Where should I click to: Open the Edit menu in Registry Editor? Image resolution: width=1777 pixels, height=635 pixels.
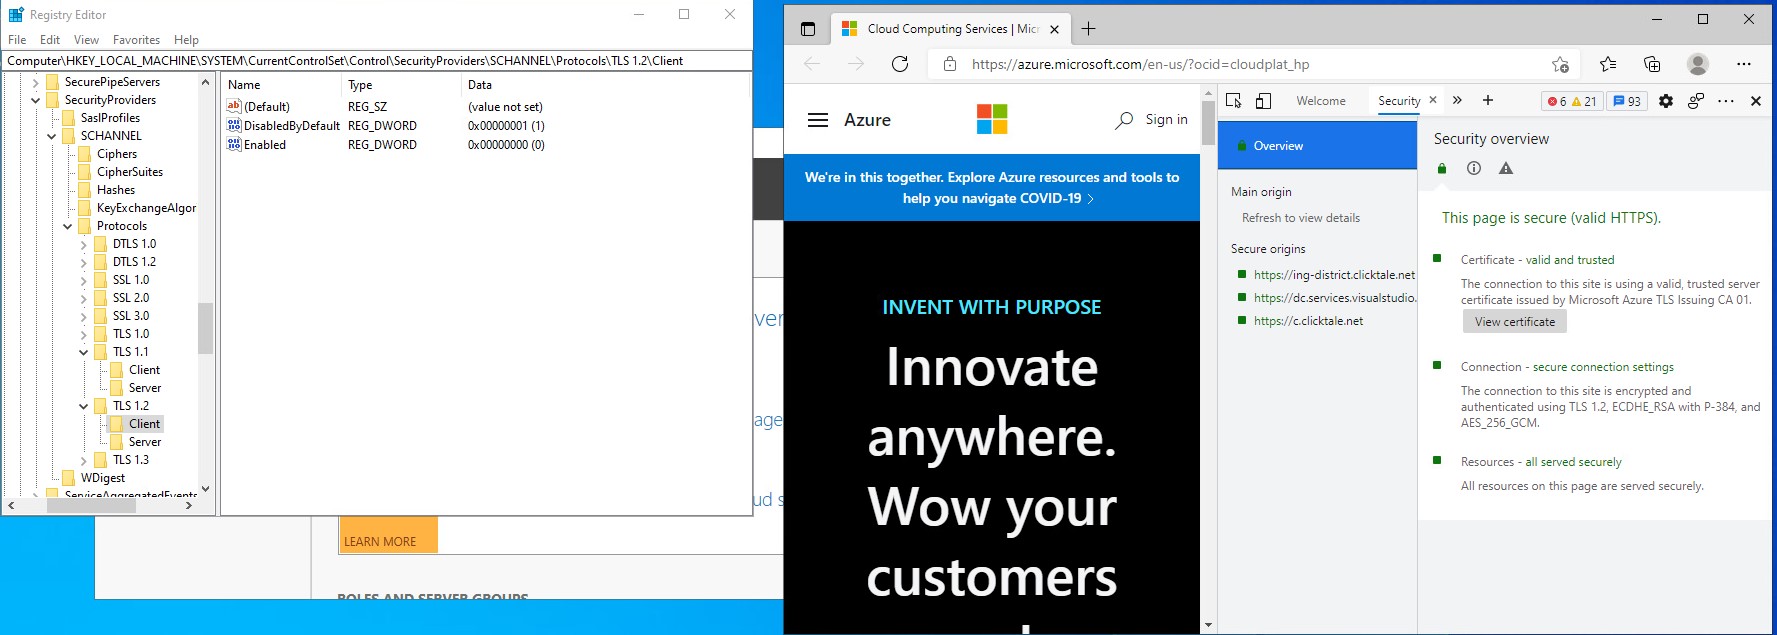click(50, 40)
